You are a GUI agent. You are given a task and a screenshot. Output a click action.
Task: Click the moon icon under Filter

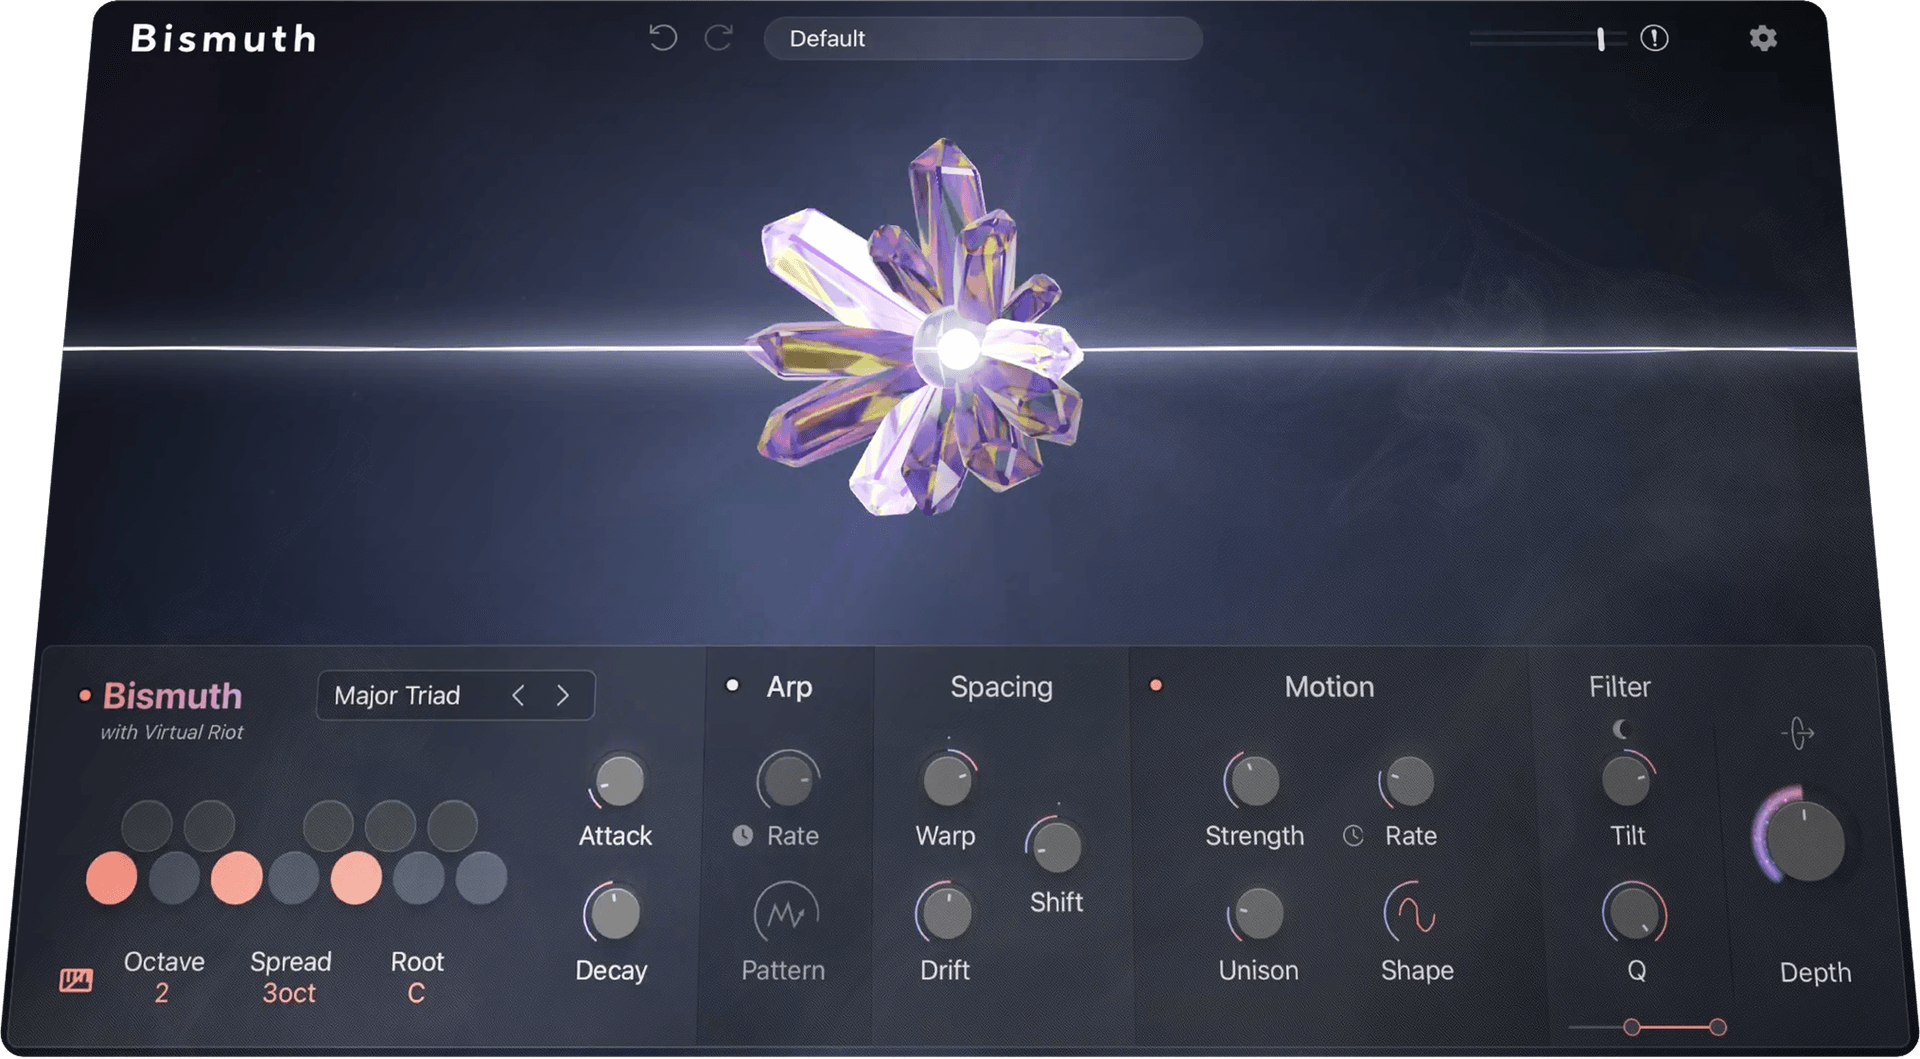coord(1621,730)
